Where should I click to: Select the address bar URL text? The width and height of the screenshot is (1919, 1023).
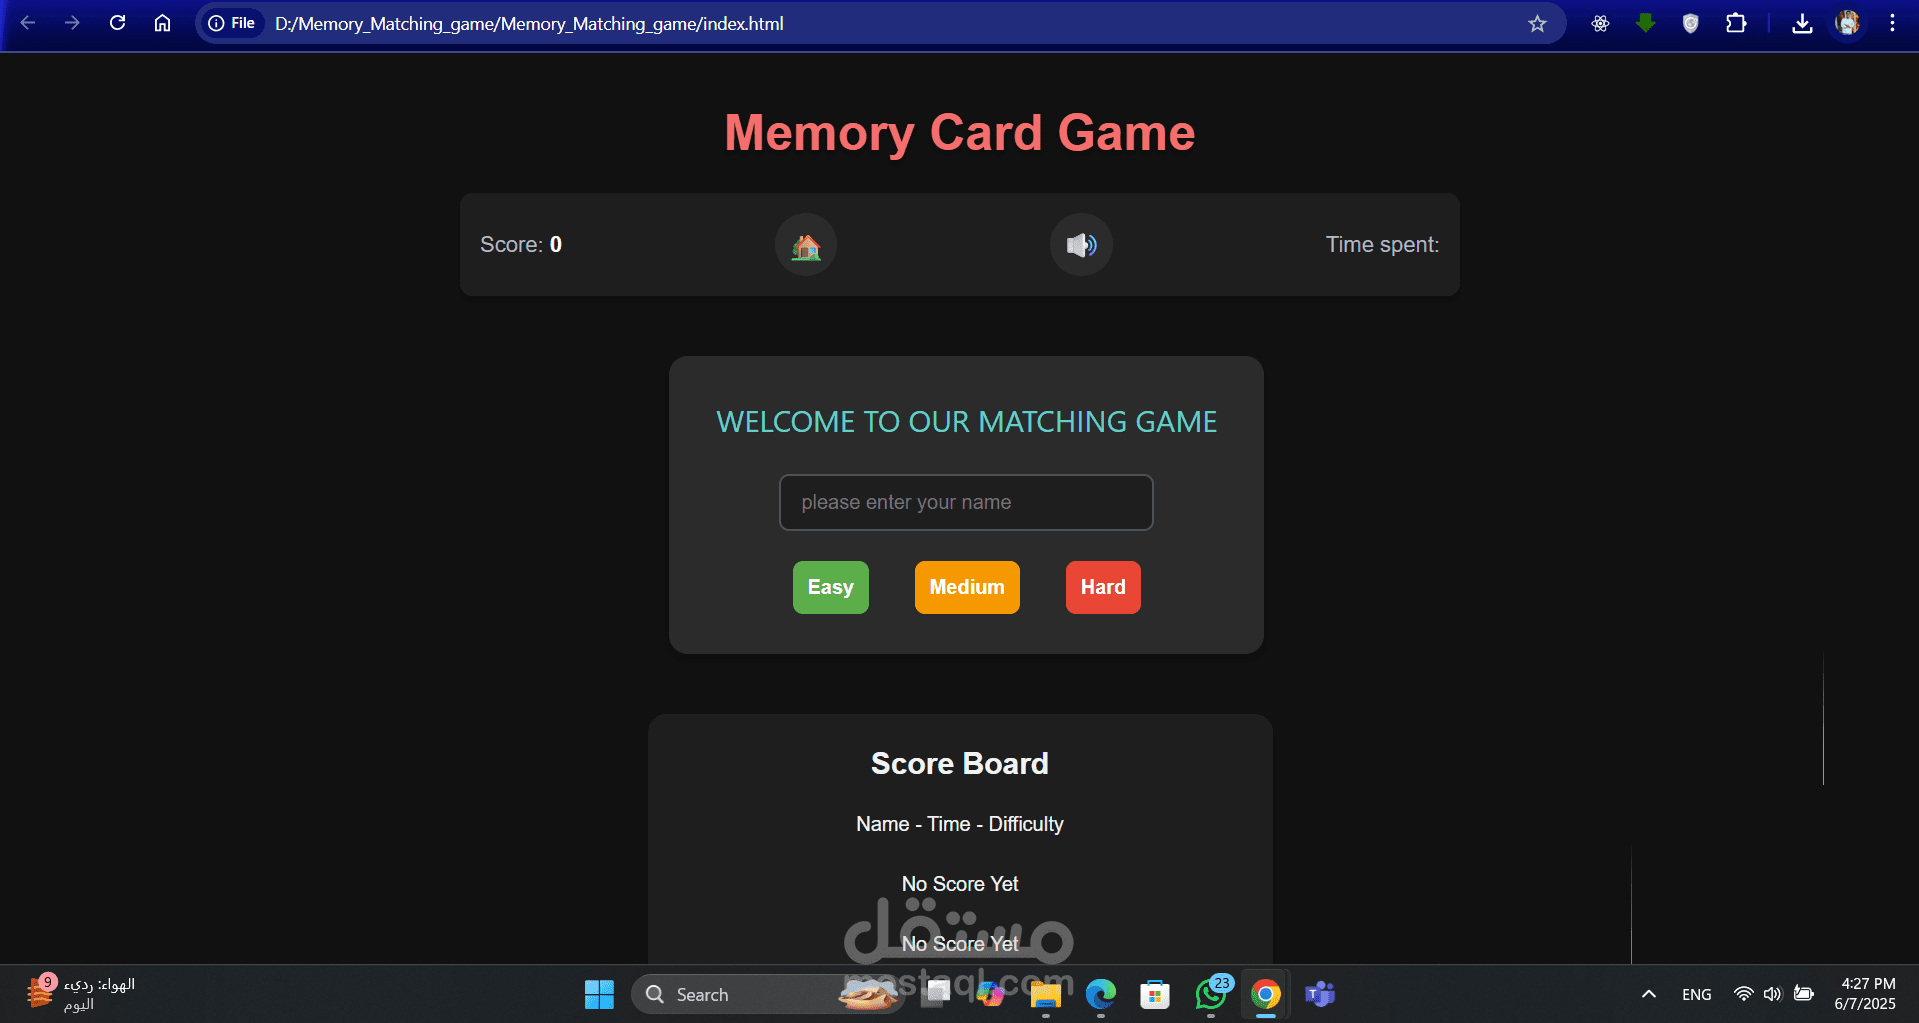click(529, 24)
